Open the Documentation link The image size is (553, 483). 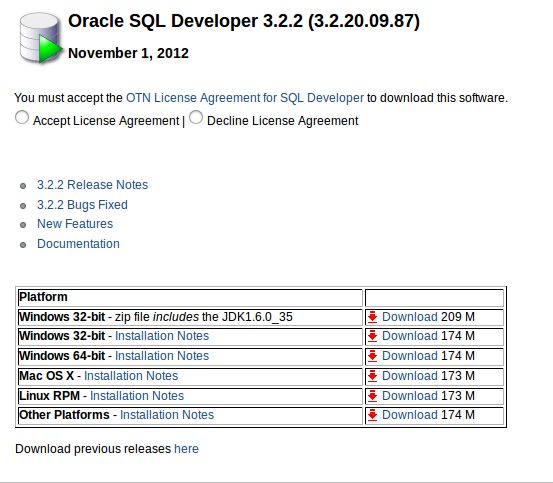78,244
